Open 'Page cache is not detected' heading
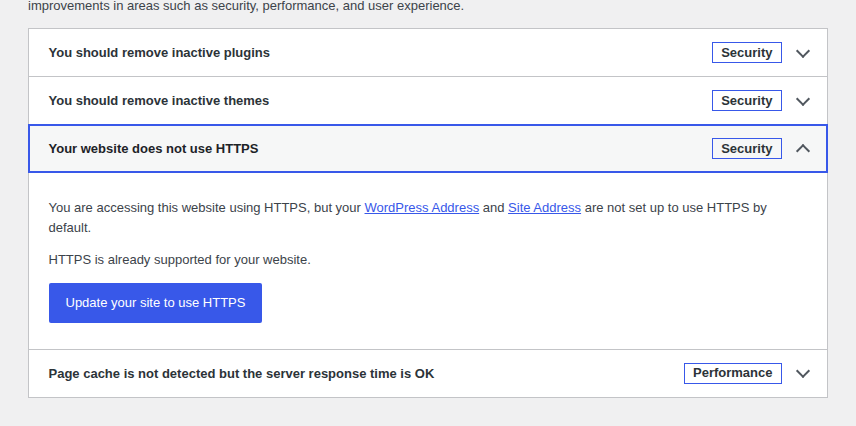 (241, 374)
